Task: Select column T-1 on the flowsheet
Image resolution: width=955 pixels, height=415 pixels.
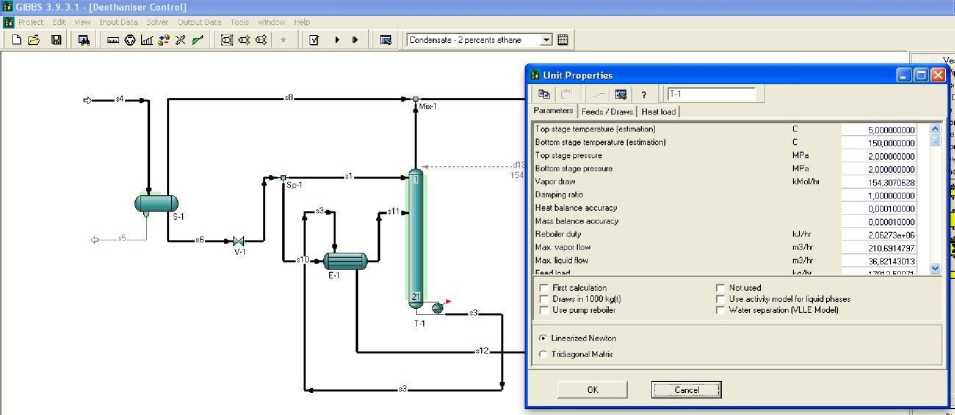Action: 415,239
